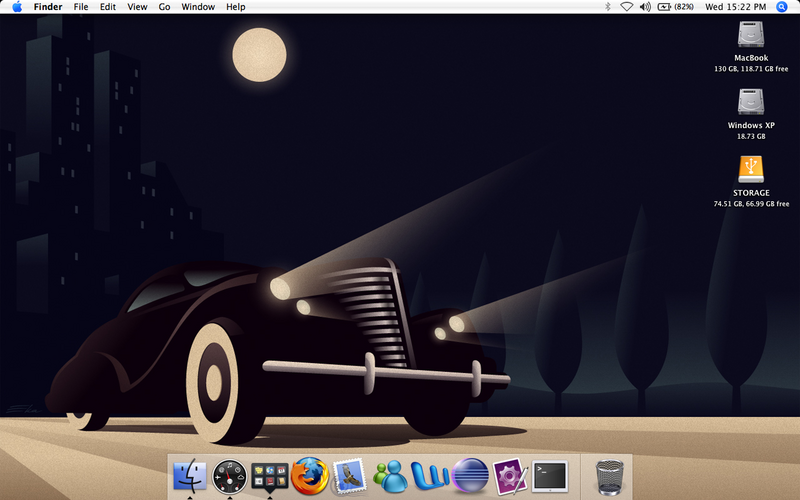Select the STORAGE external drive icon
Image resolution: width=800 pixels, height=500 pixels.
[751, 169]
